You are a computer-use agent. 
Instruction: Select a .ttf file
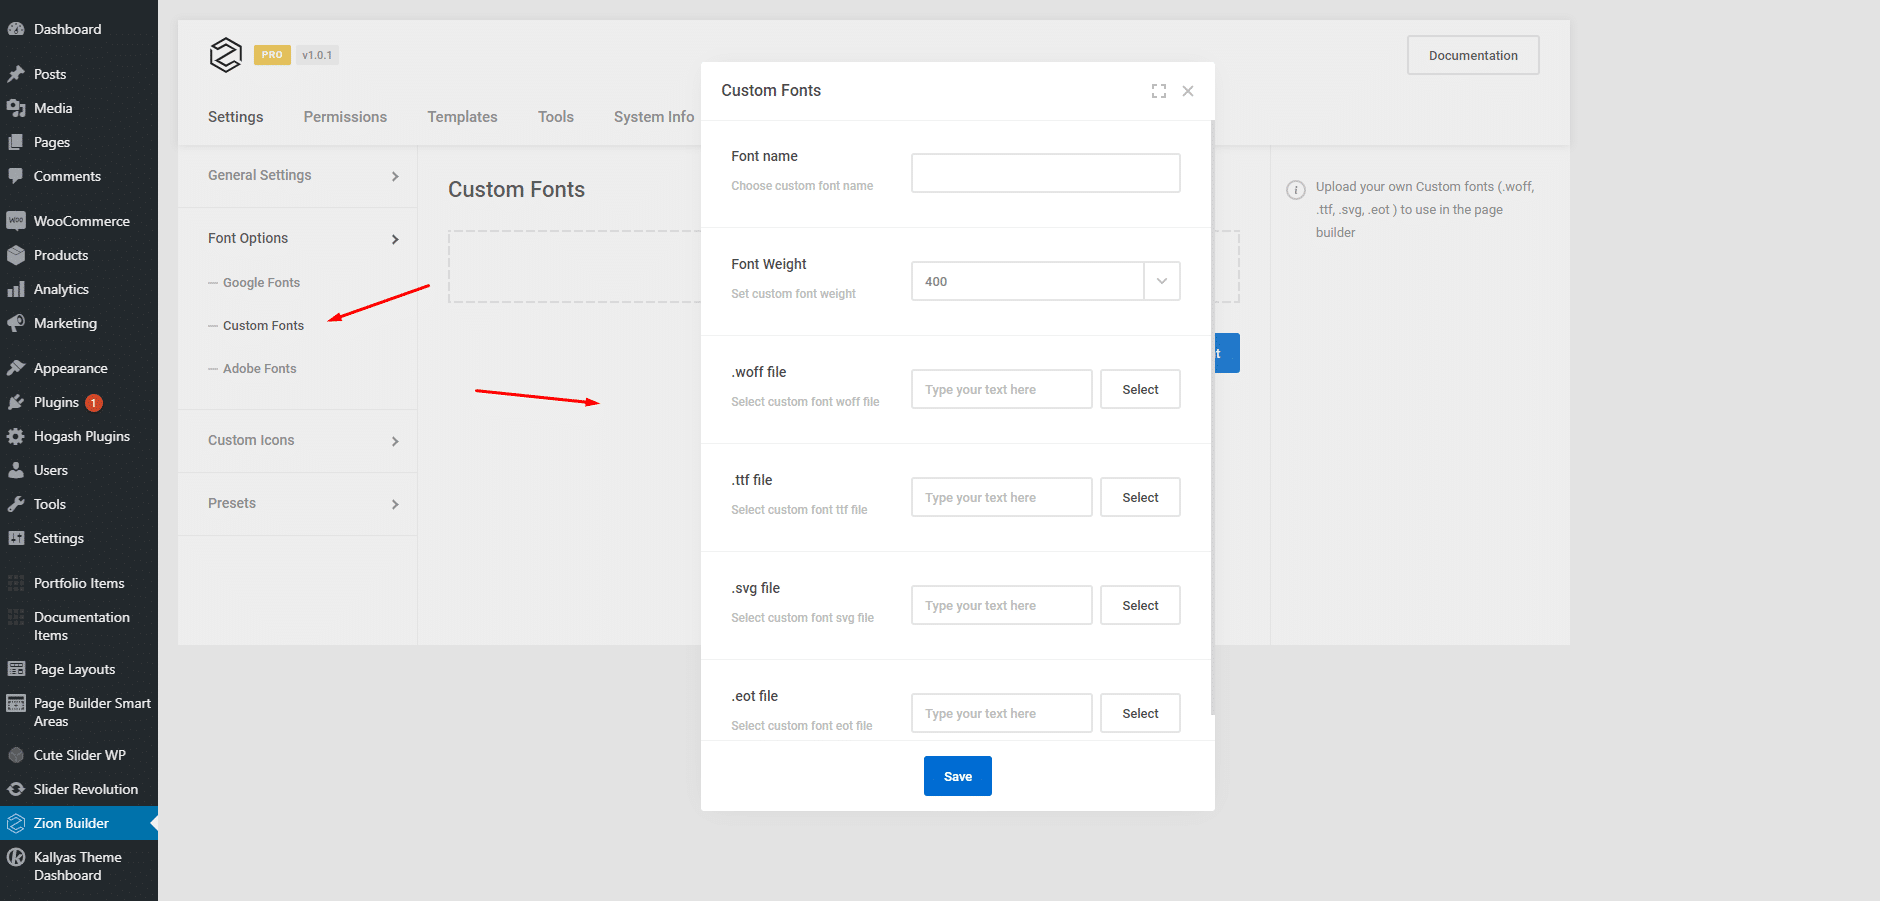point(1140,497)
